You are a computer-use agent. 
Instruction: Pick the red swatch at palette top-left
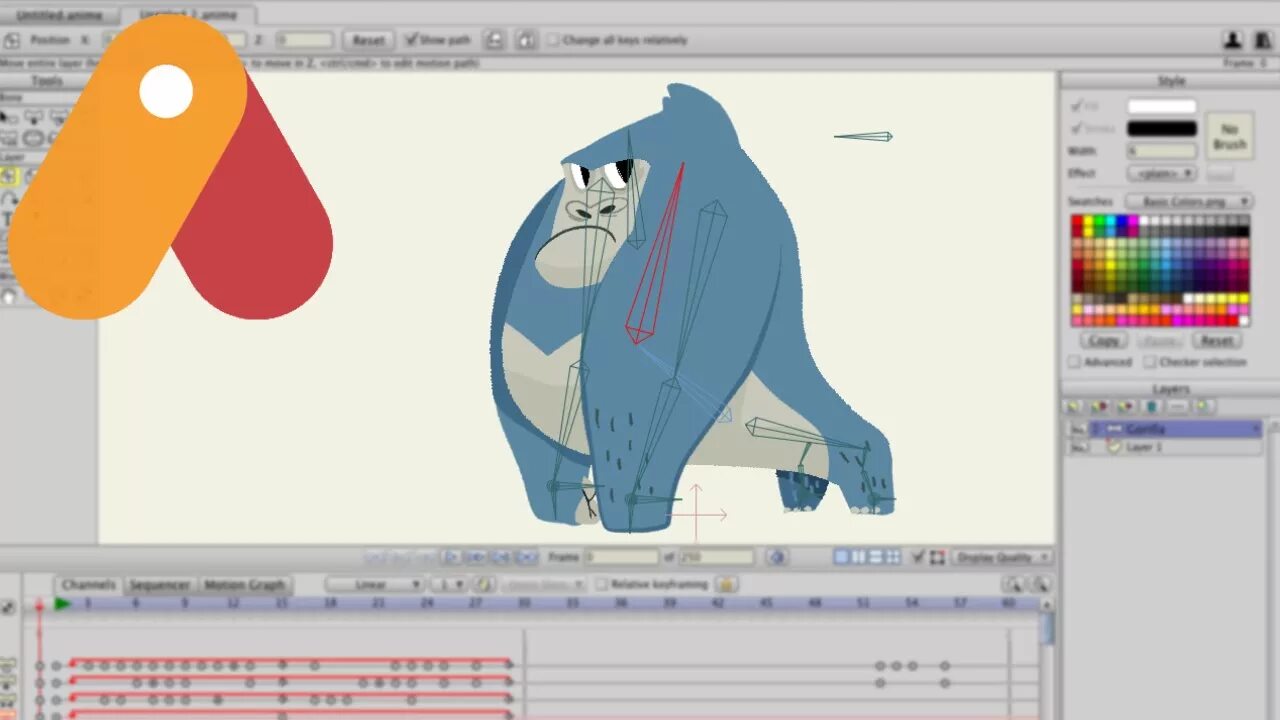(1077, 219)
